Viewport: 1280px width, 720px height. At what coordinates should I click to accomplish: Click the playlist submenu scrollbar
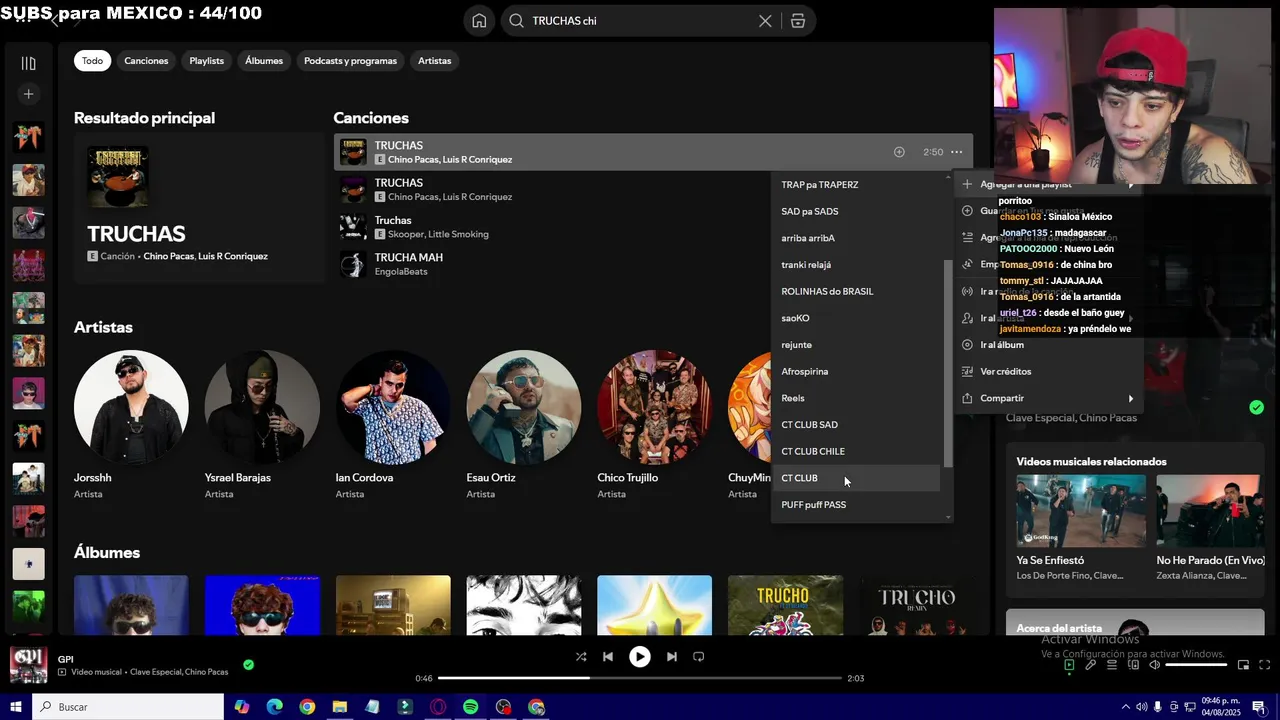(x=948, y=362)
